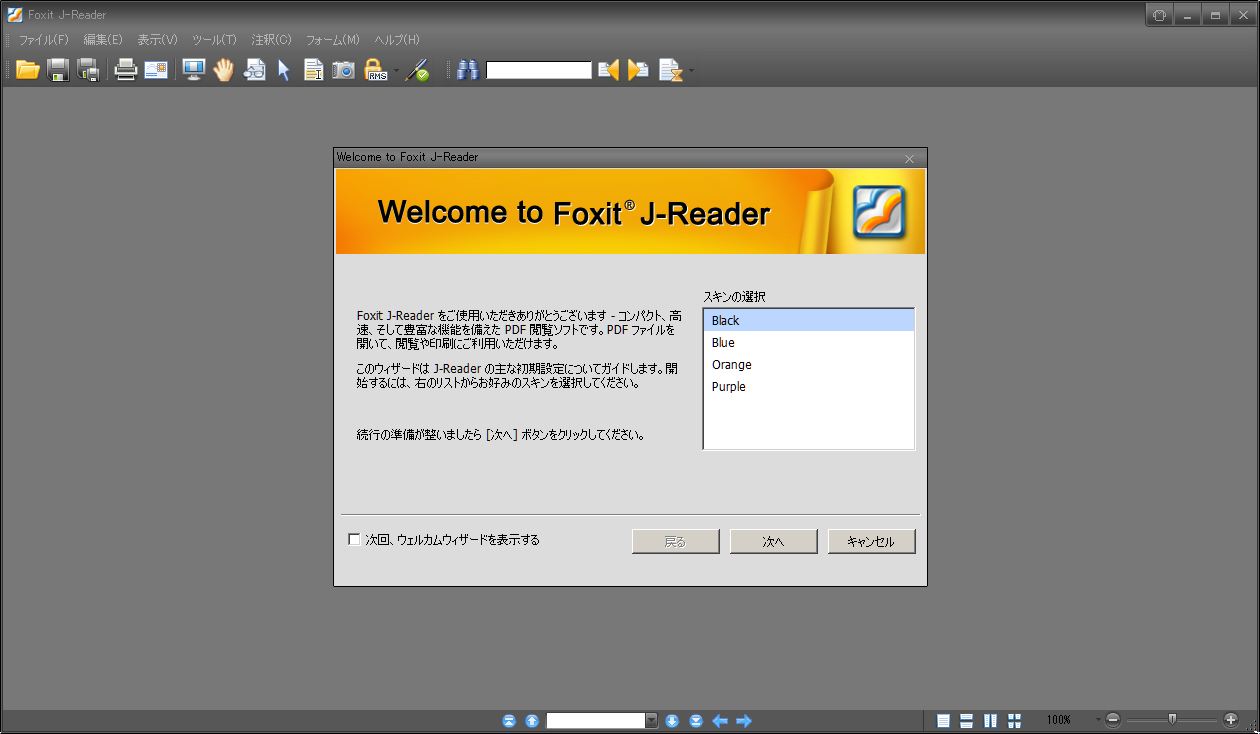Viewport: 1260px width, 734px height.
Task: Open the 表示(V) menu
Action: click(x=157, y=40)
